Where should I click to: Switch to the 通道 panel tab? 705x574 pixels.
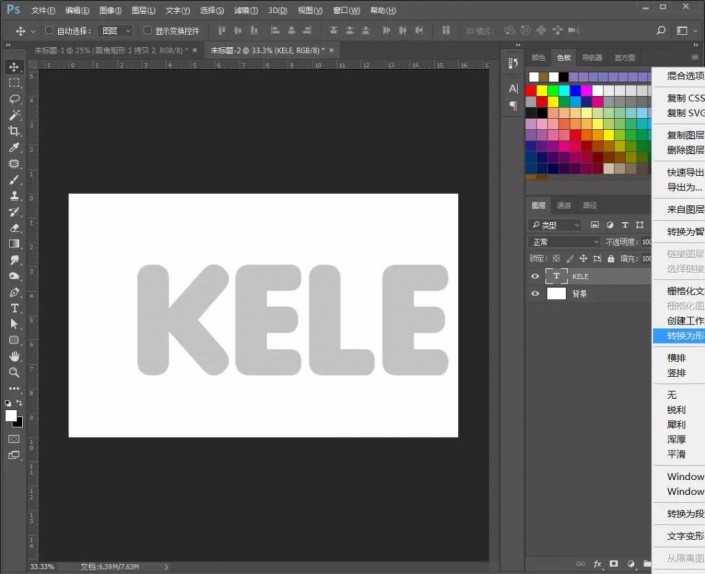(564, 205)
